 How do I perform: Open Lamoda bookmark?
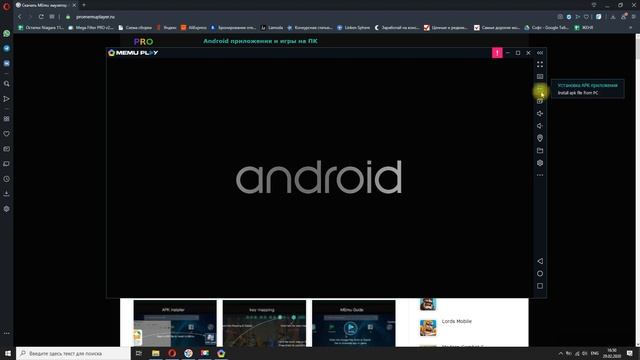[272, 28]
